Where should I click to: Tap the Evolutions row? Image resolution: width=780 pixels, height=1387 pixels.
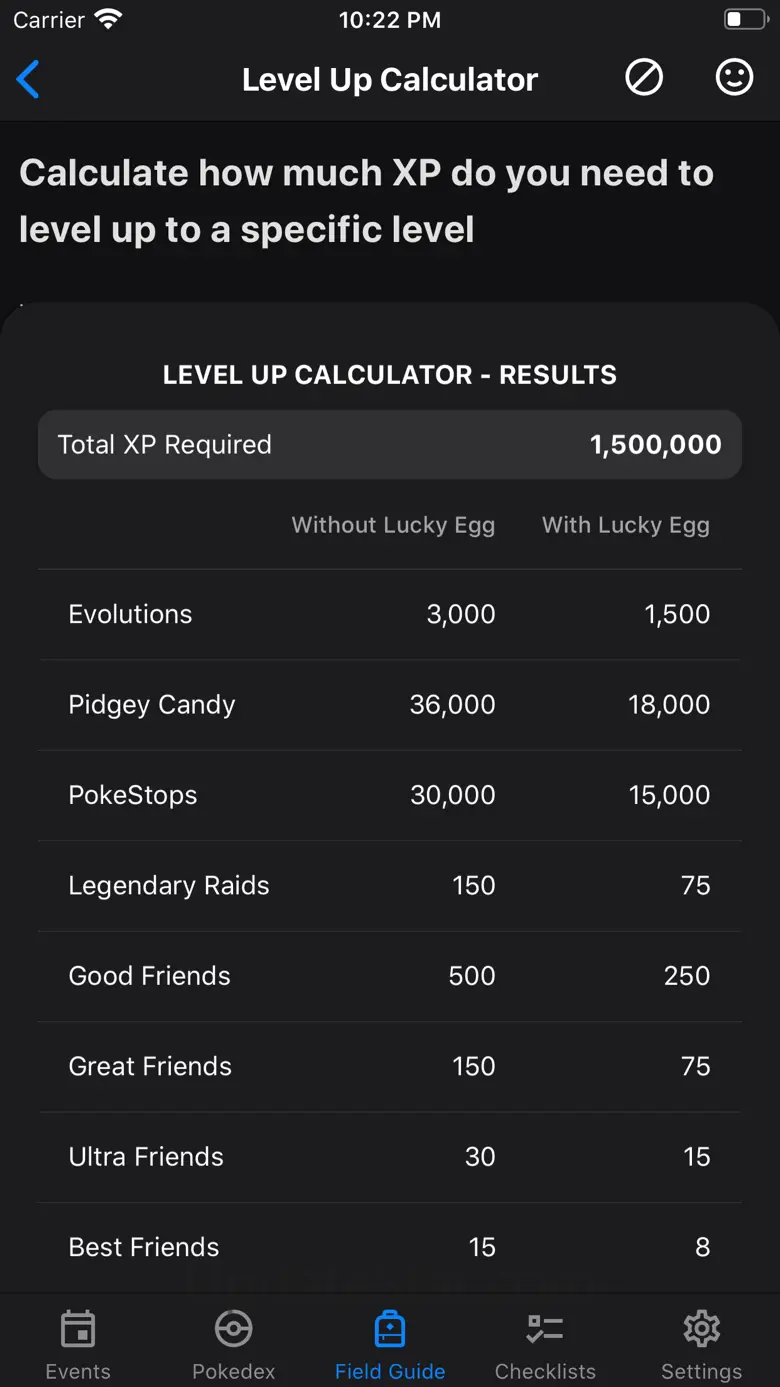tap(390, 614)
